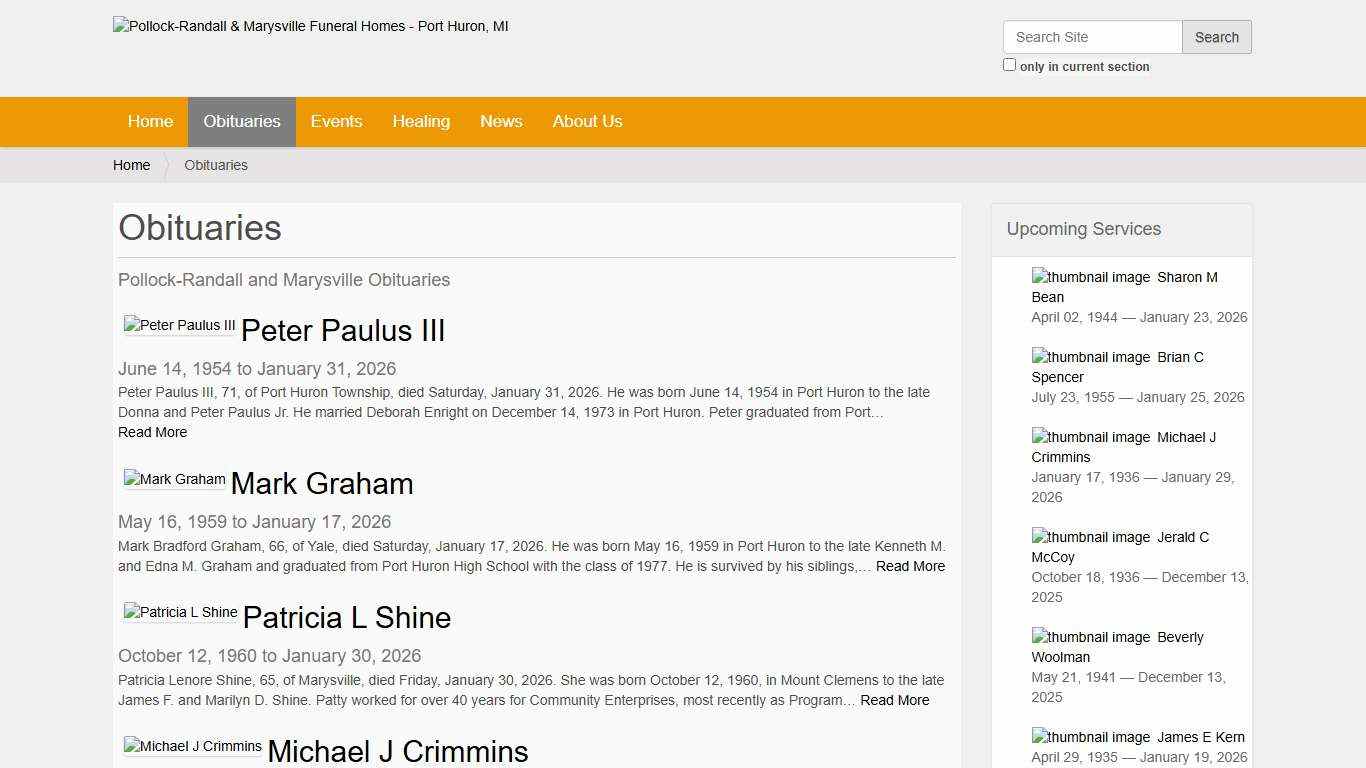Image resolution: width=1366 pixels, height=768 pixels.
Task: Select Michael J Crimmins photo in main list
Action: tap(192, 746)
